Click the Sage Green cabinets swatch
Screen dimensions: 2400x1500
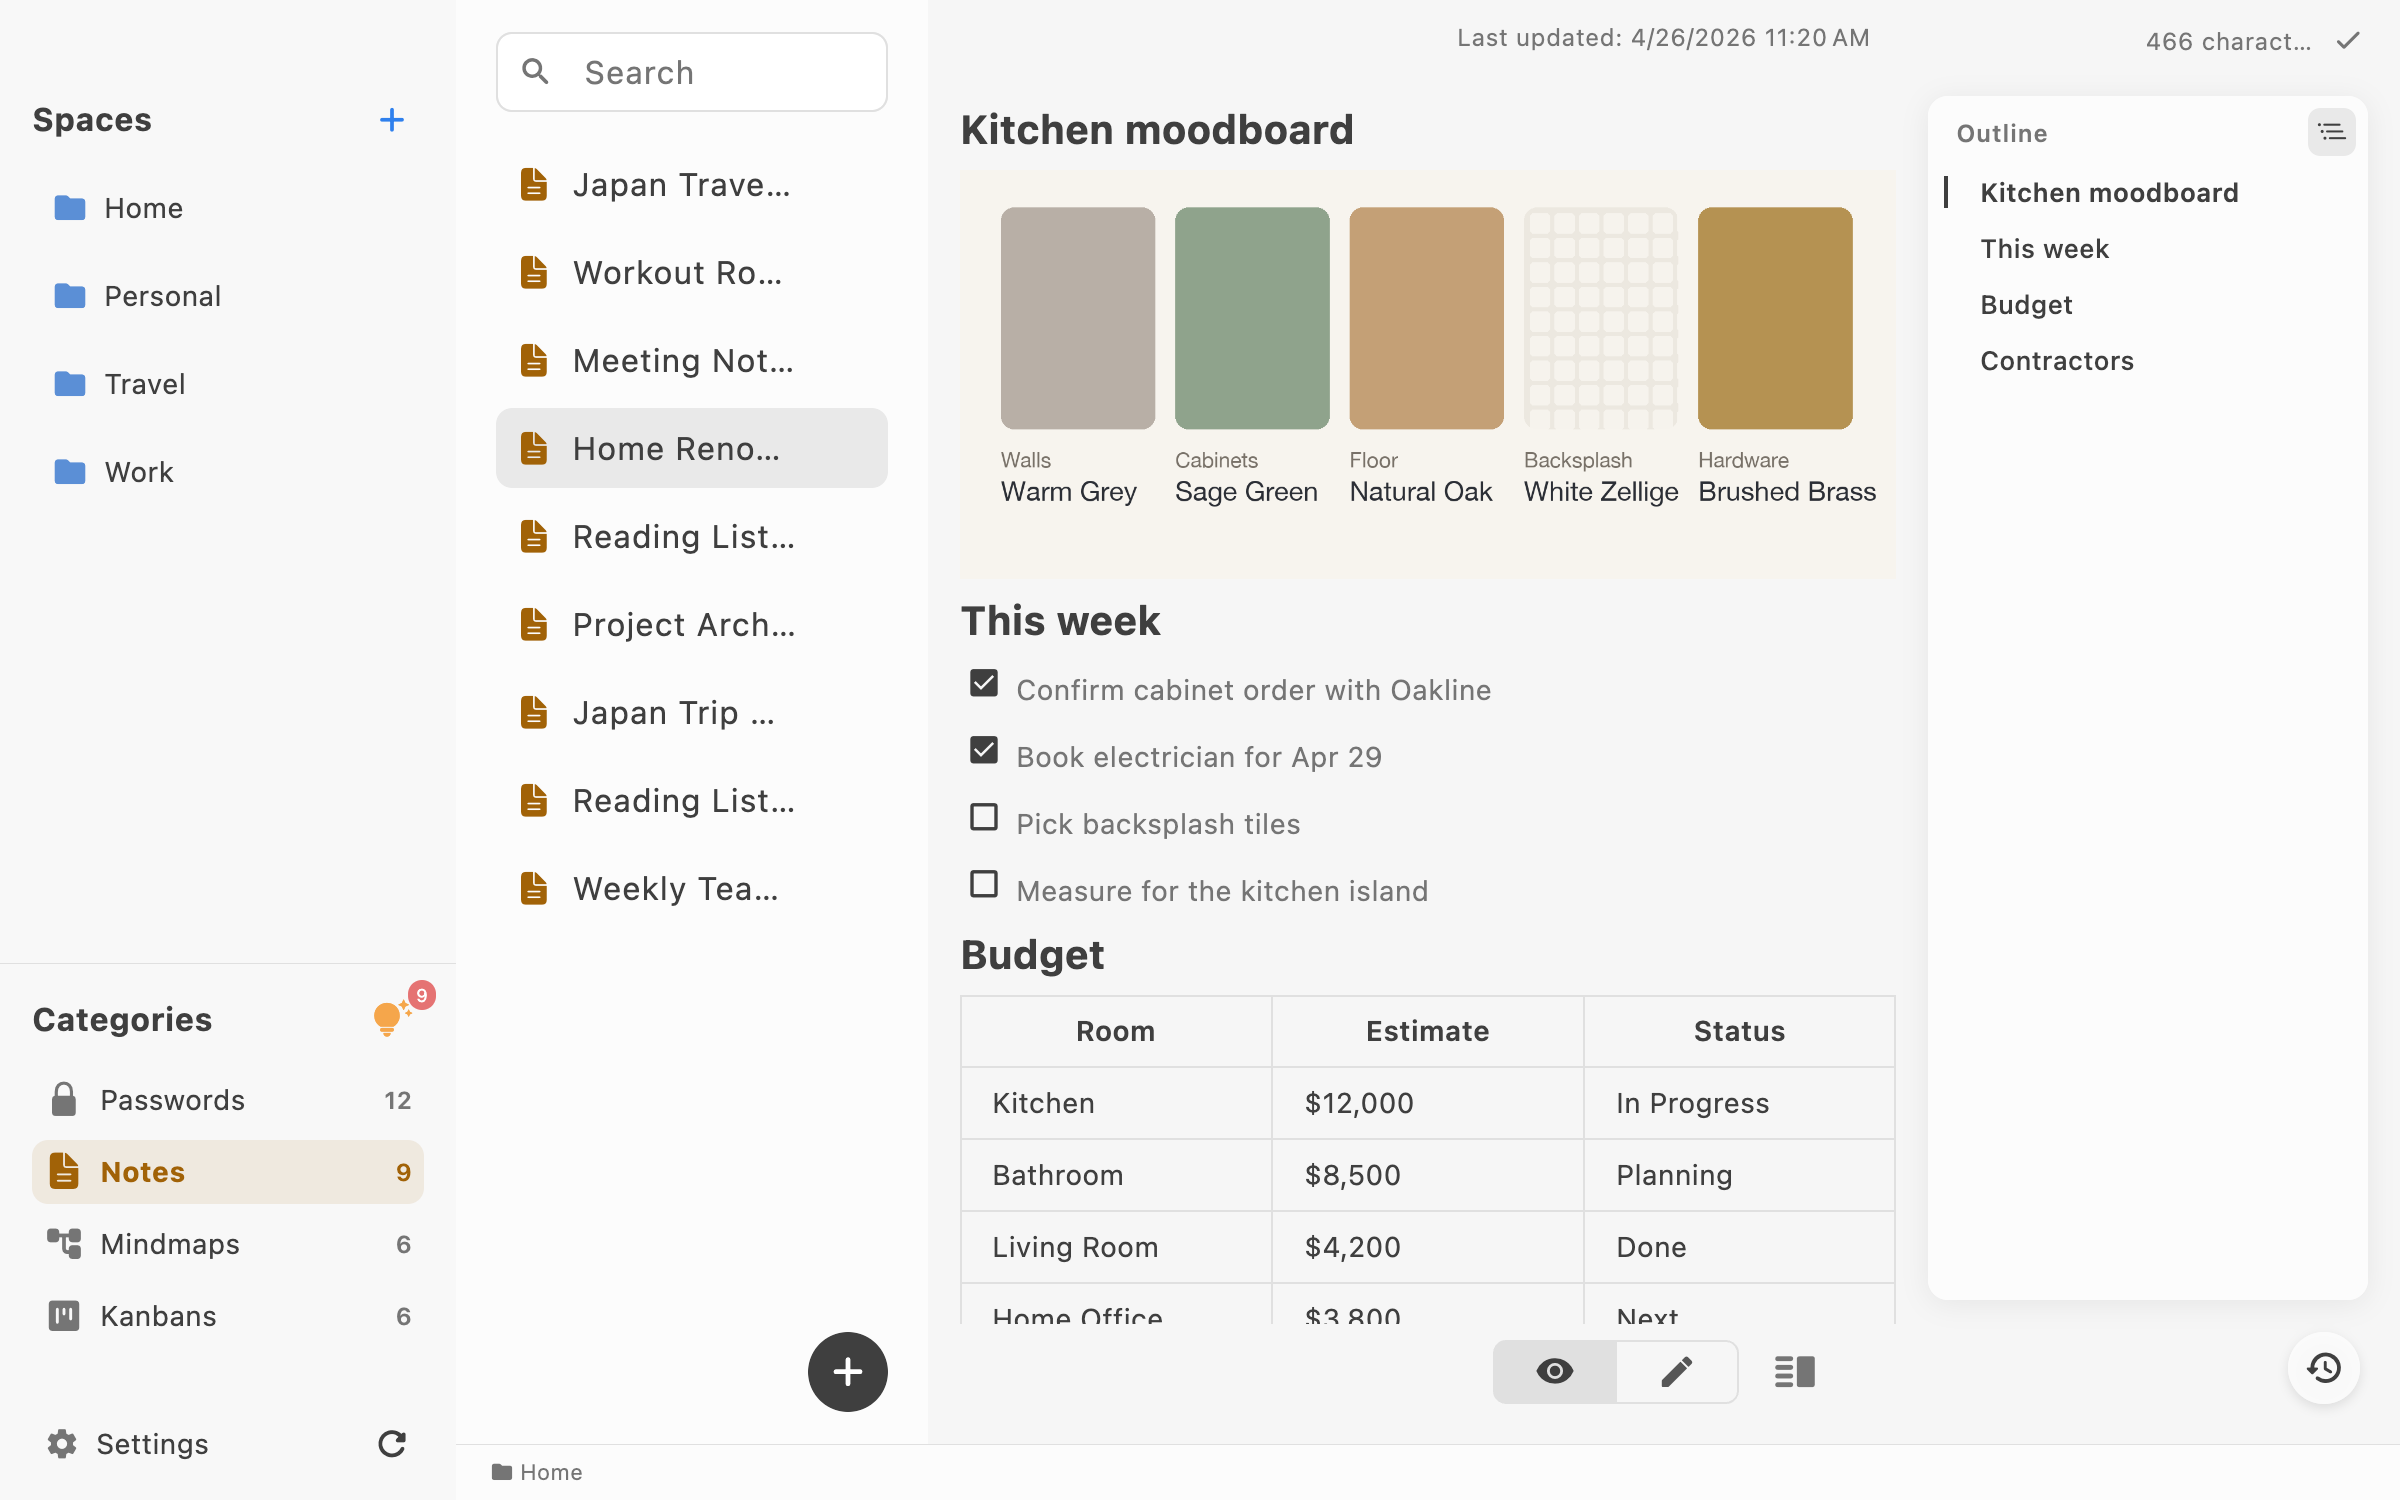pos(1252,318)
